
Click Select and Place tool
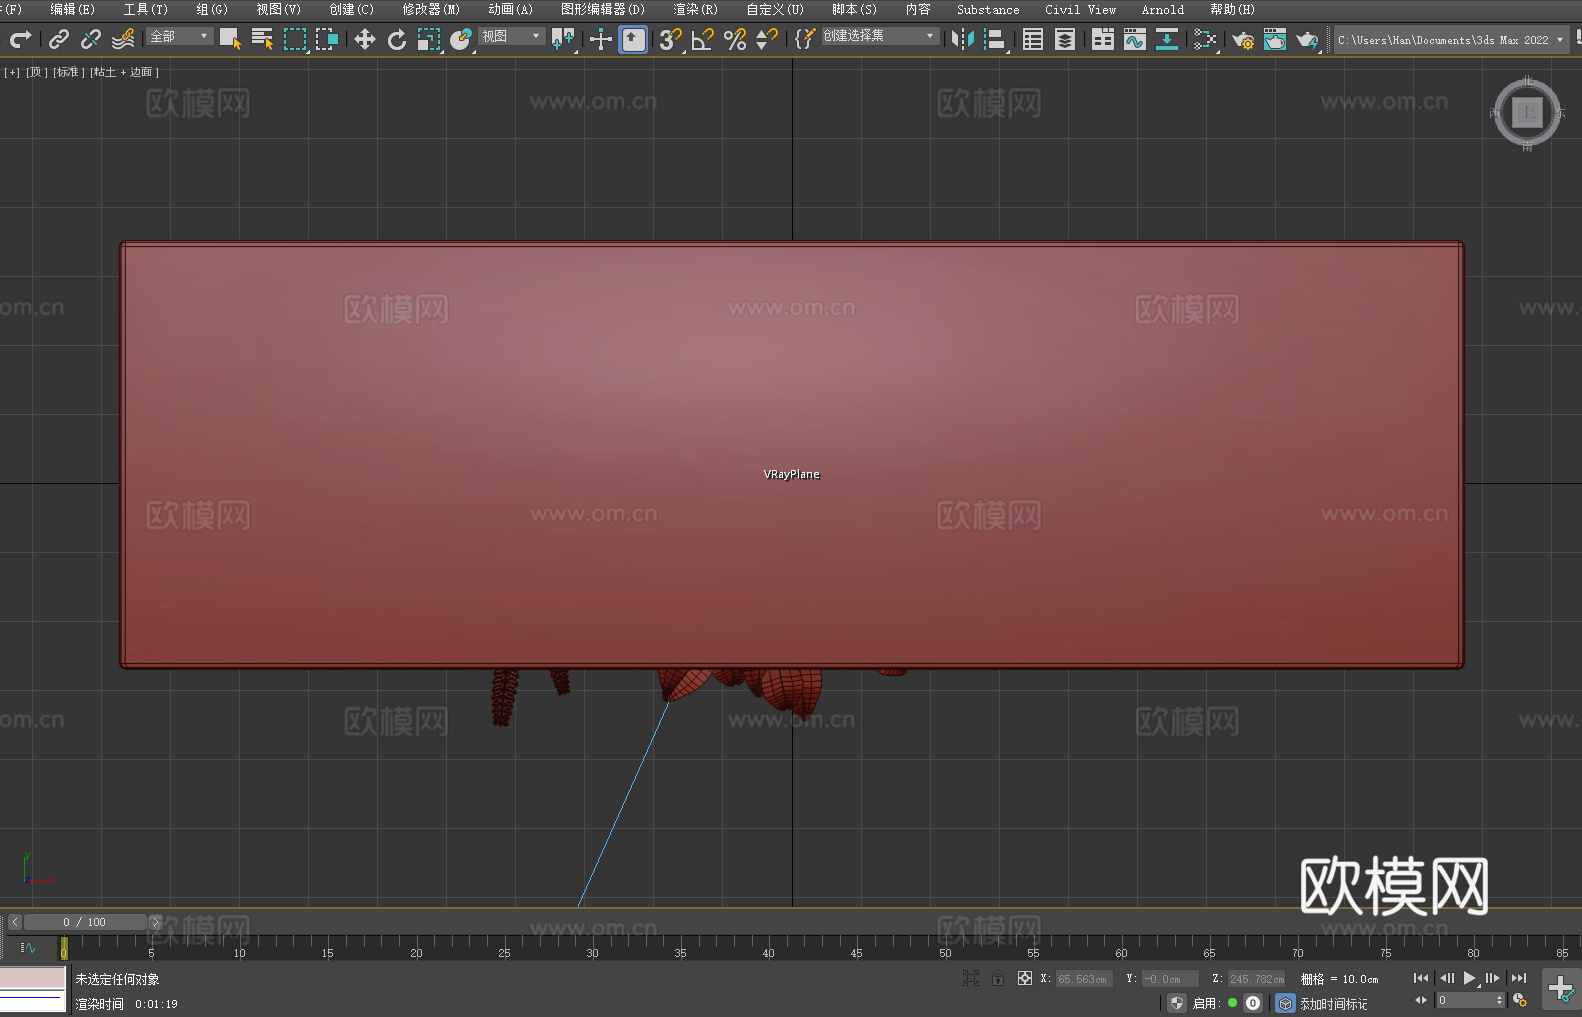coord(461,39)
